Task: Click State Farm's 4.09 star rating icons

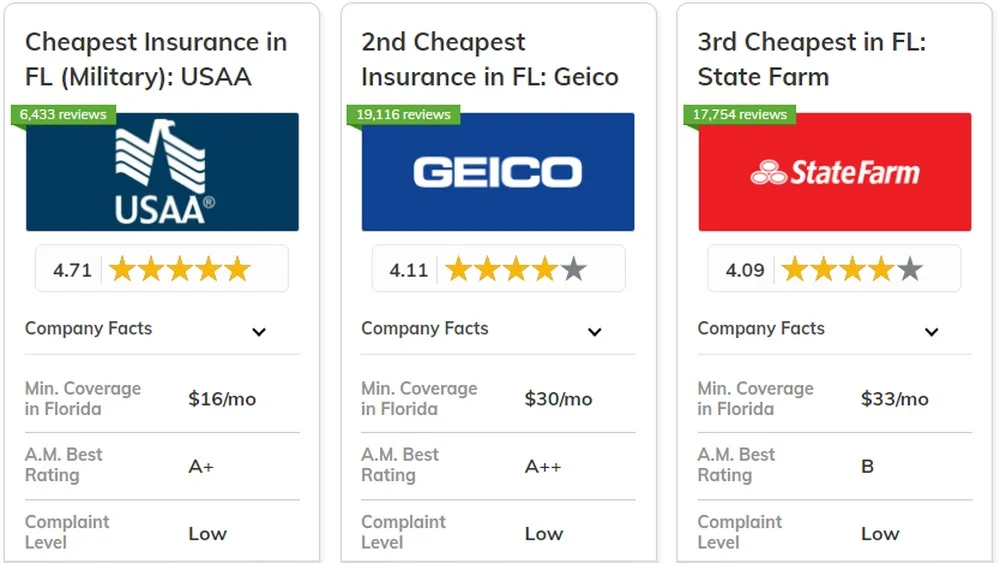Action: click(x=852, y=270)
